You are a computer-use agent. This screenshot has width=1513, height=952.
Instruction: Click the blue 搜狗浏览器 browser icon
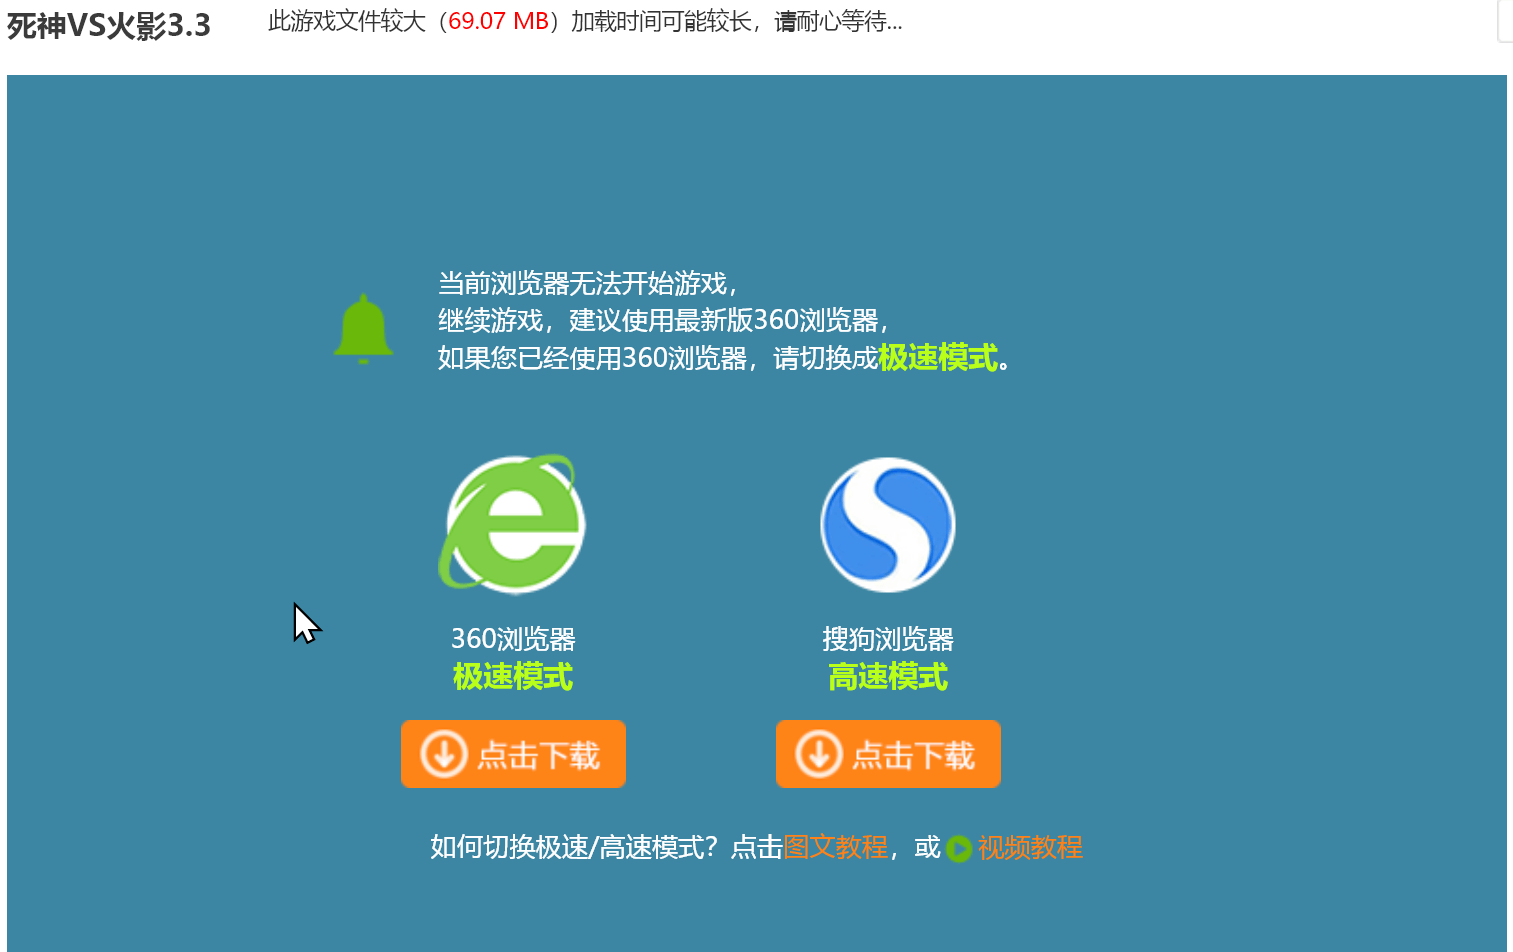point(887,524)
